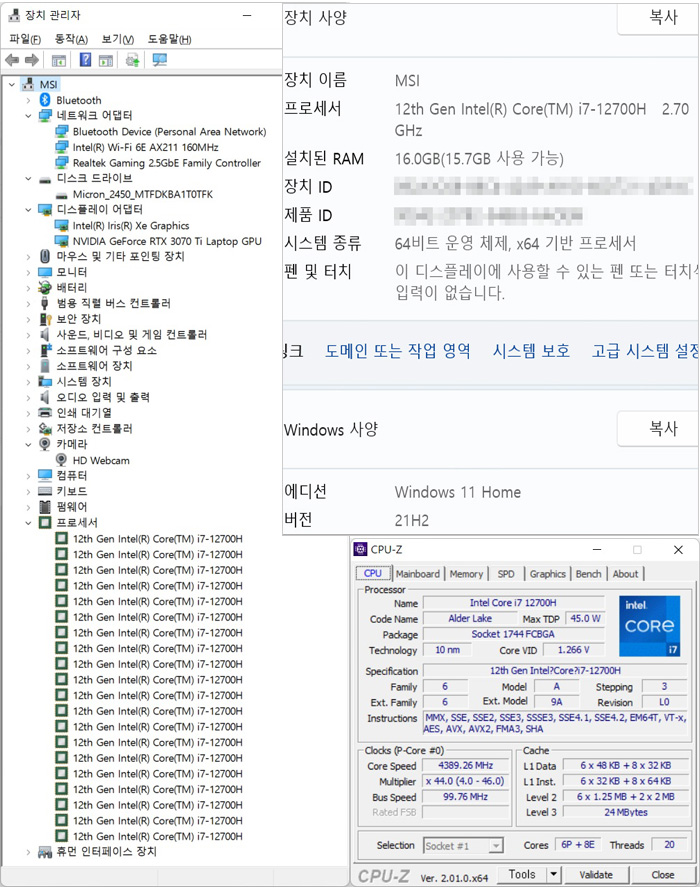Click the 소프트웨어 구성 요소 category icon
The width and height of the screenshot is (700, 890).
(45, 350)
